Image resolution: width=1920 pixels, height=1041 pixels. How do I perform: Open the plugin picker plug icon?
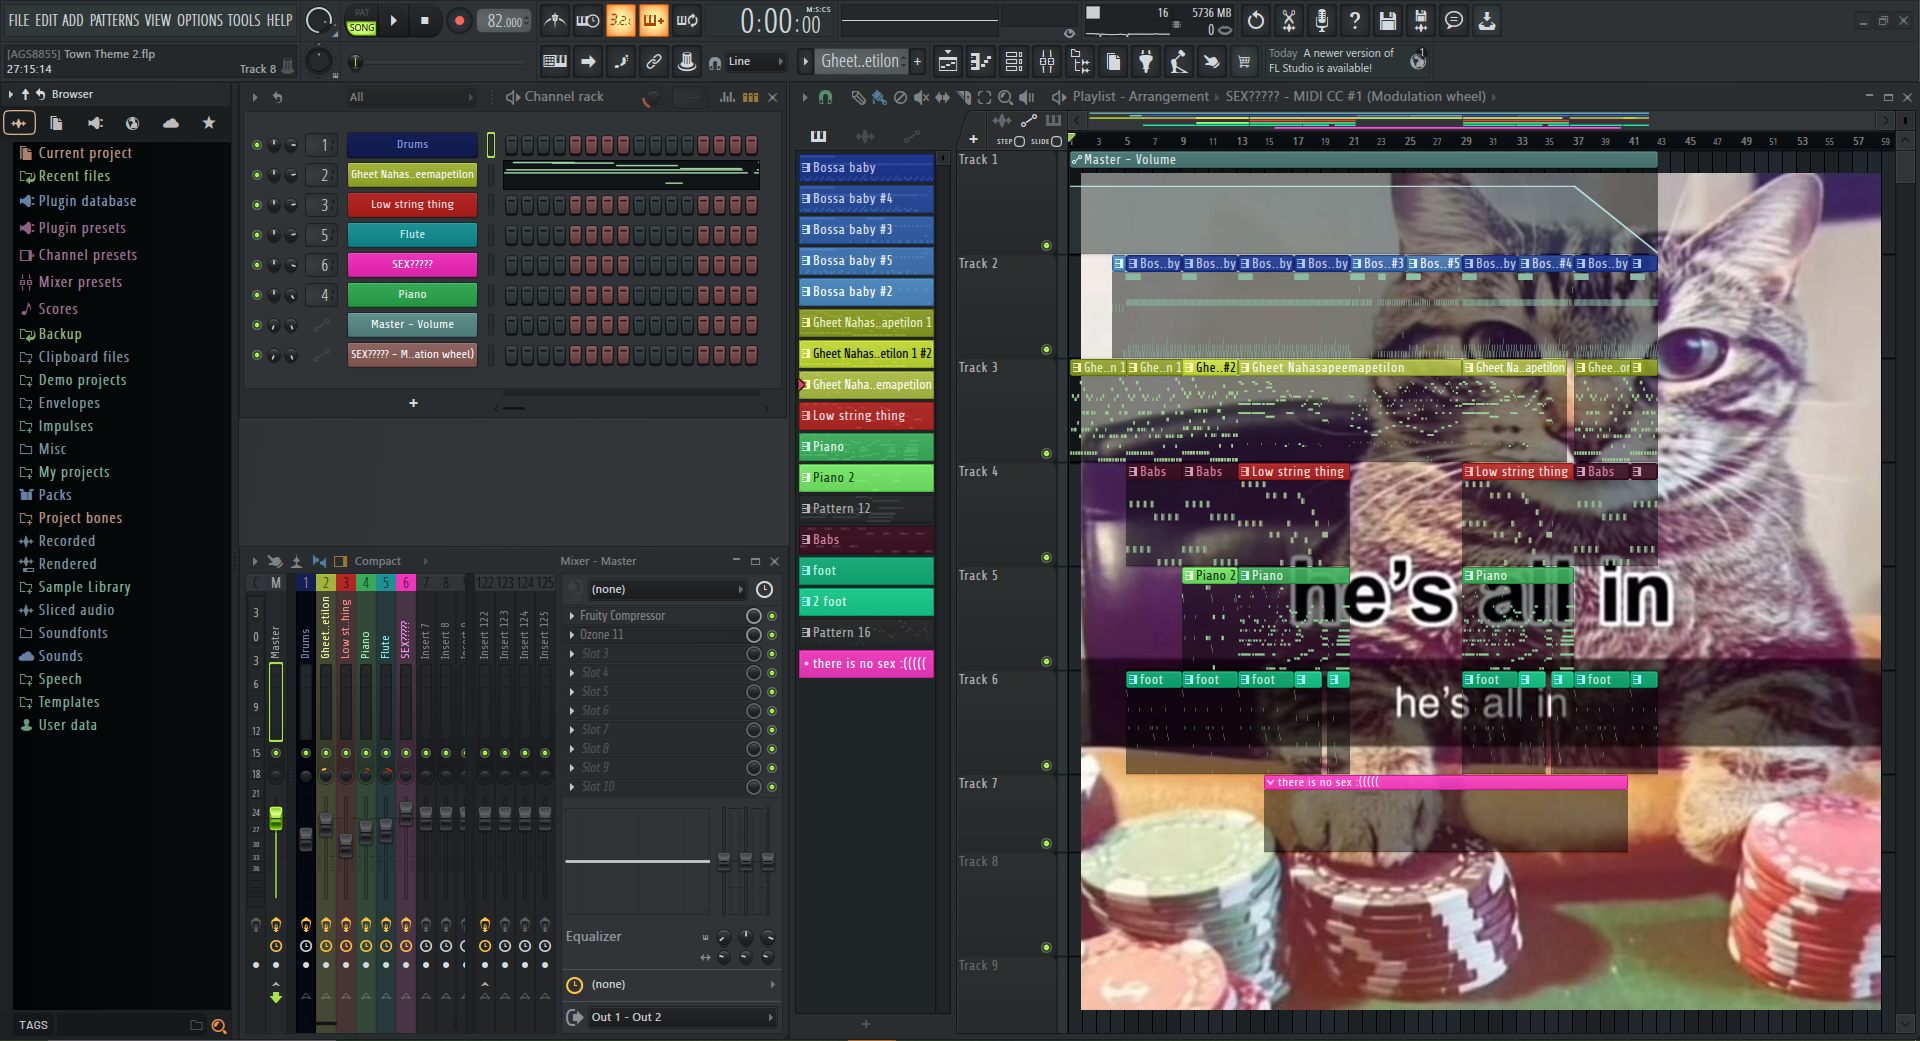[x=1146, y=62]
